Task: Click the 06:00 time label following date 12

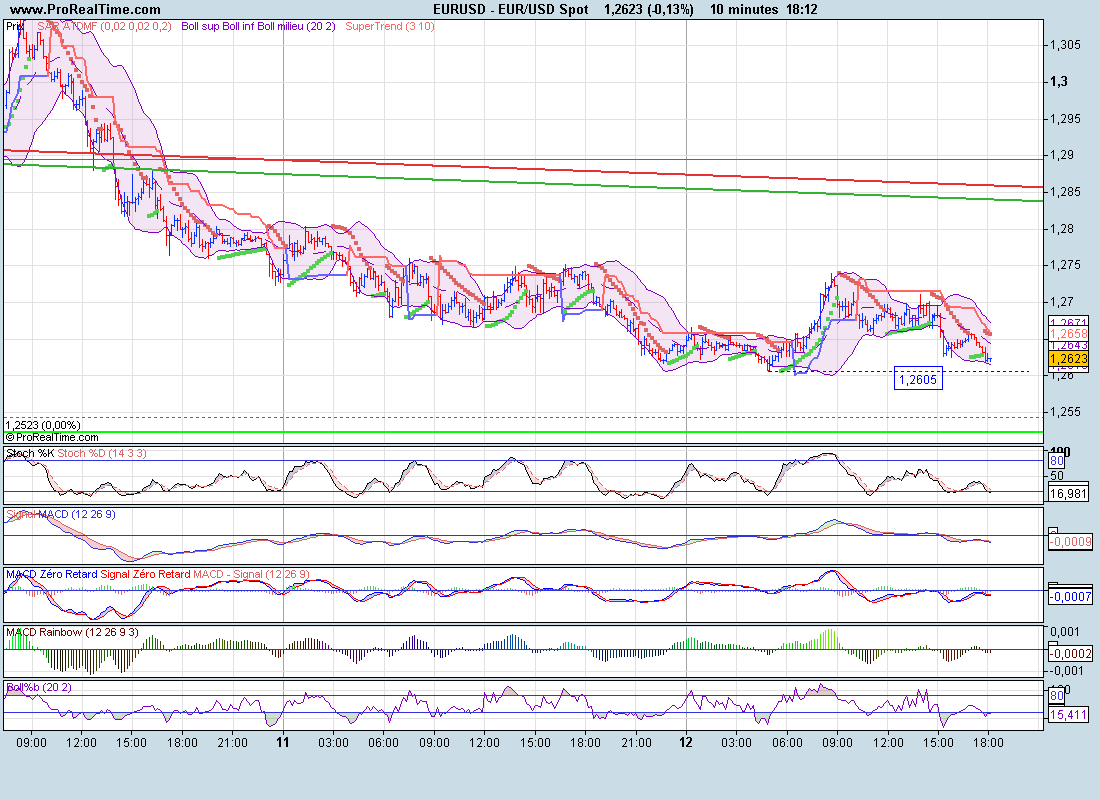Action: pyautogui.click(x=787, y=742)
